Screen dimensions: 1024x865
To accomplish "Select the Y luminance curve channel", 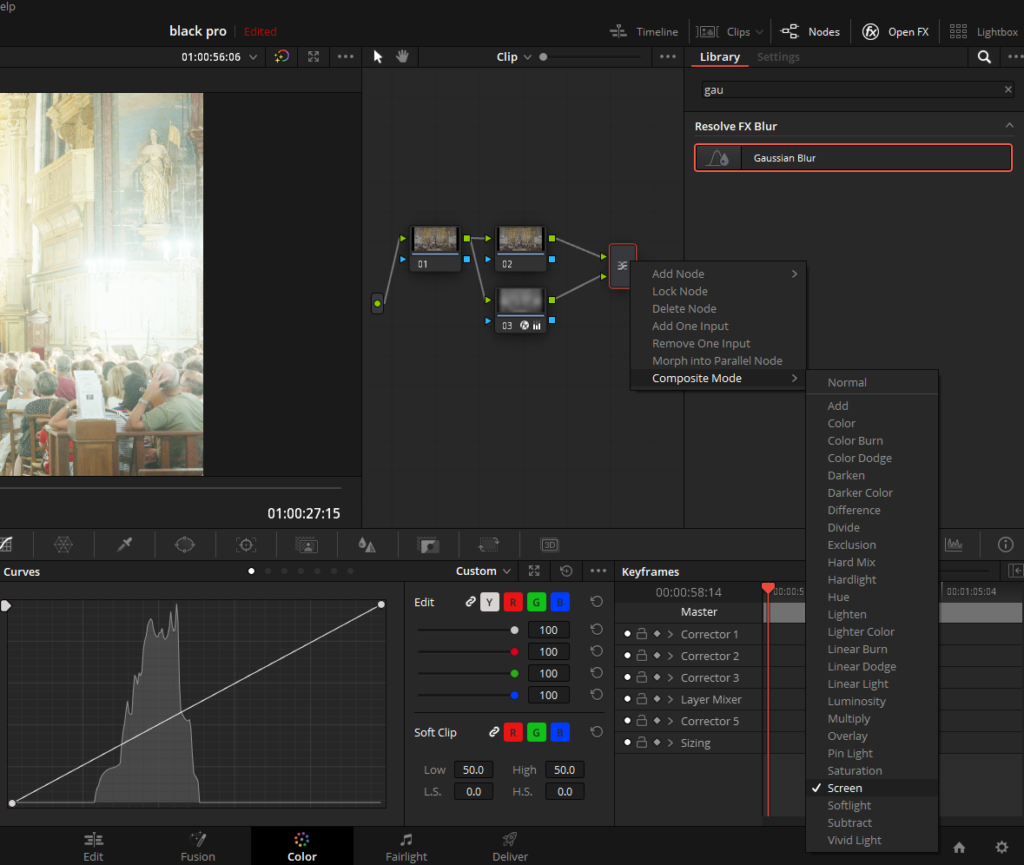I will coord(489,602).
